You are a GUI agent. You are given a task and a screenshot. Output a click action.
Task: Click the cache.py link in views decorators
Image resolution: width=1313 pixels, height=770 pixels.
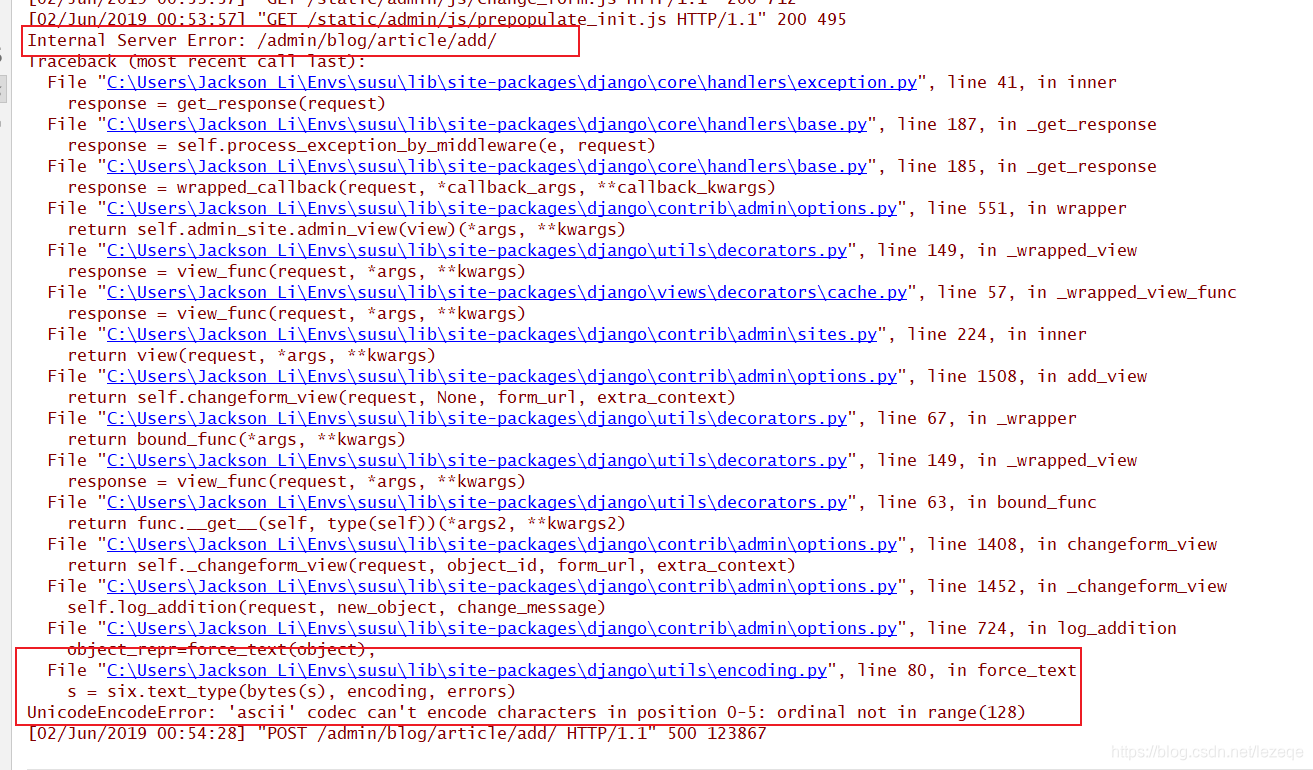[x=510, y=292]
